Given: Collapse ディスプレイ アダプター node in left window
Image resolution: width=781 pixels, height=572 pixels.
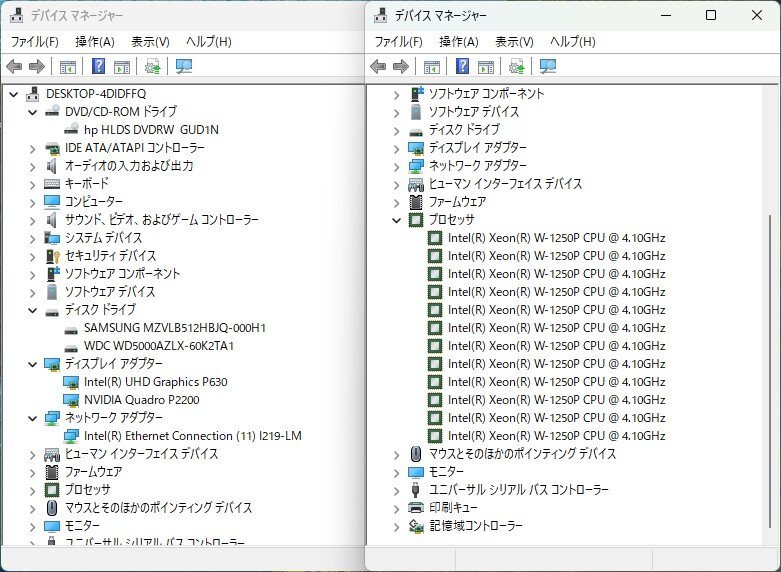Looking at the screenshot, I should click(x=32, y=364).
